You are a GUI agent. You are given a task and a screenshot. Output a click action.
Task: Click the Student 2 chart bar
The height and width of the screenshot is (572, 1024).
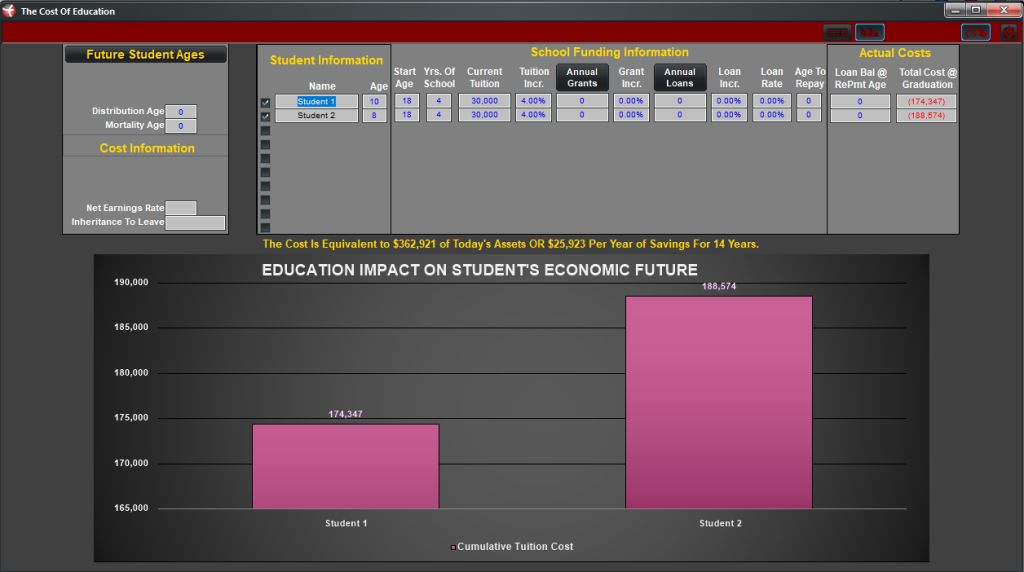[719, 402]
